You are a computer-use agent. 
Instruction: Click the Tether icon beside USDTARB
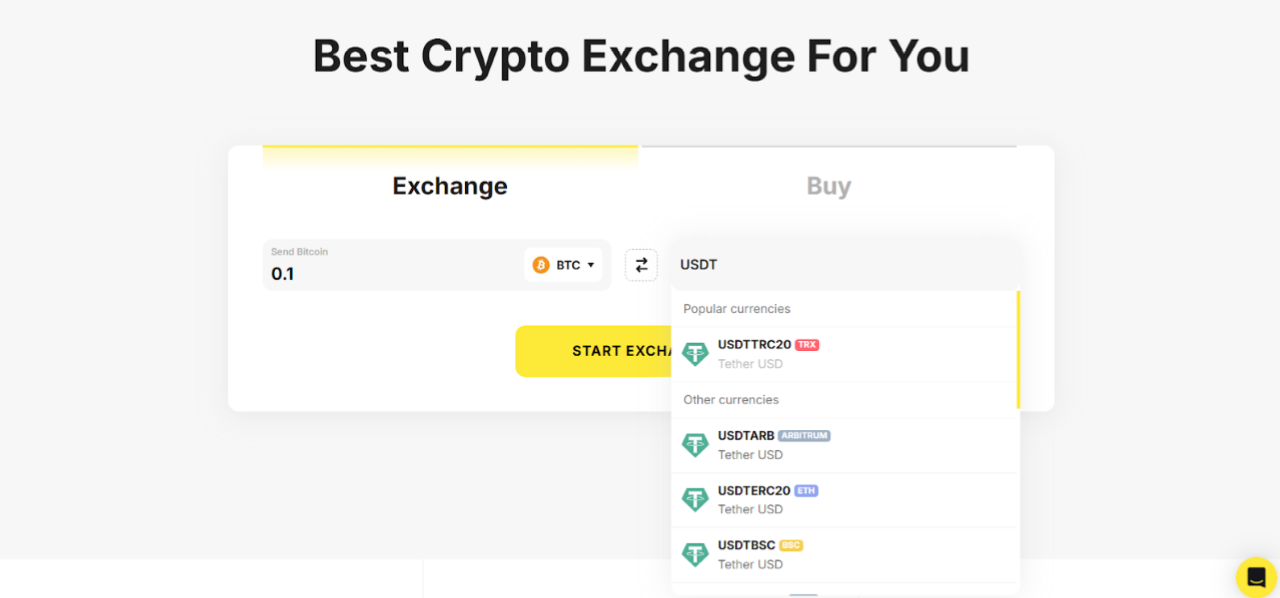point(695,445)
